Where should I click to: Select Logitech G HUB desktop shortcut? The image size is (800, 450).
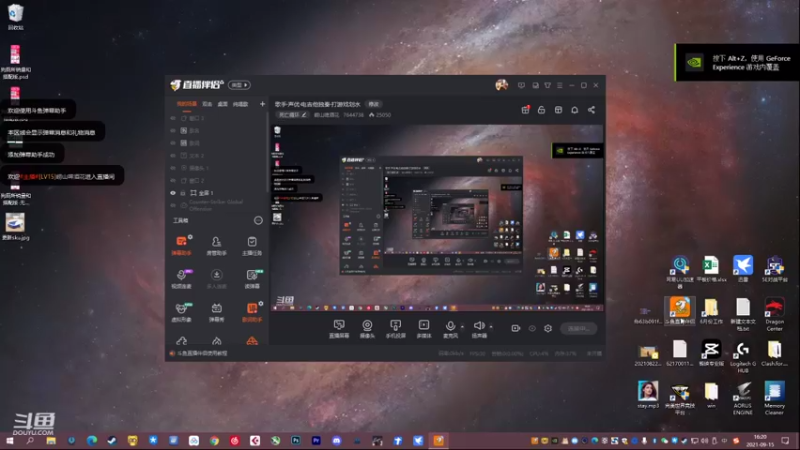point(742,357)
